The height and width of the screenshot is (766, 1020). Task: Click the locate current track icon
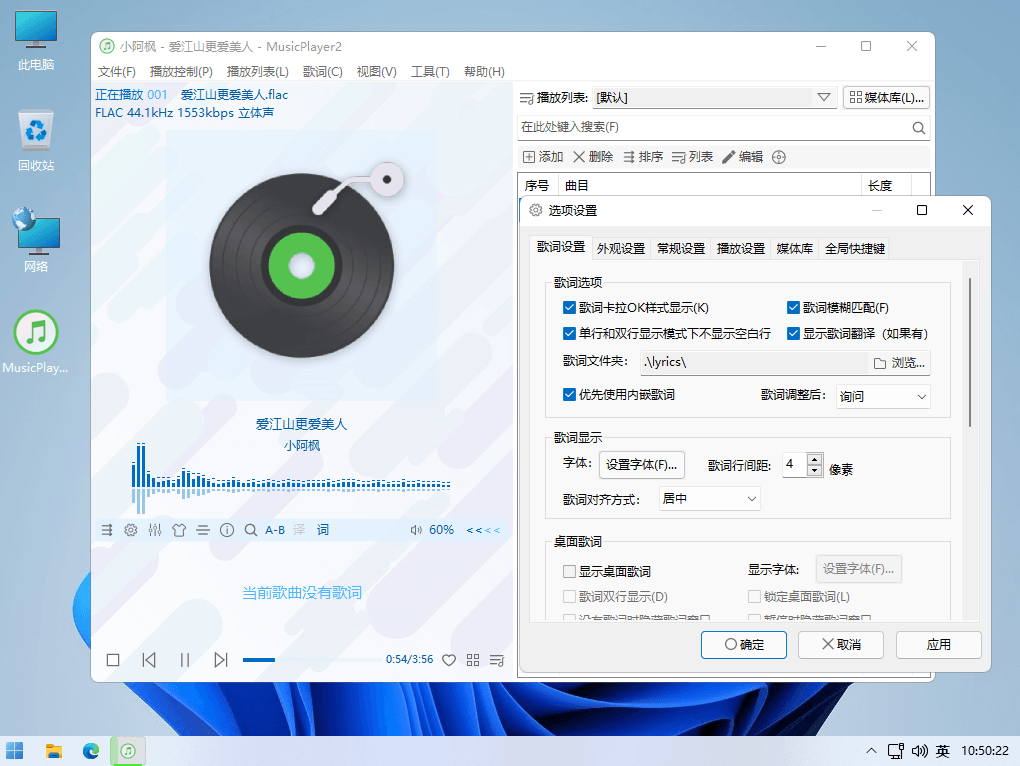click(x=779, y=157)
